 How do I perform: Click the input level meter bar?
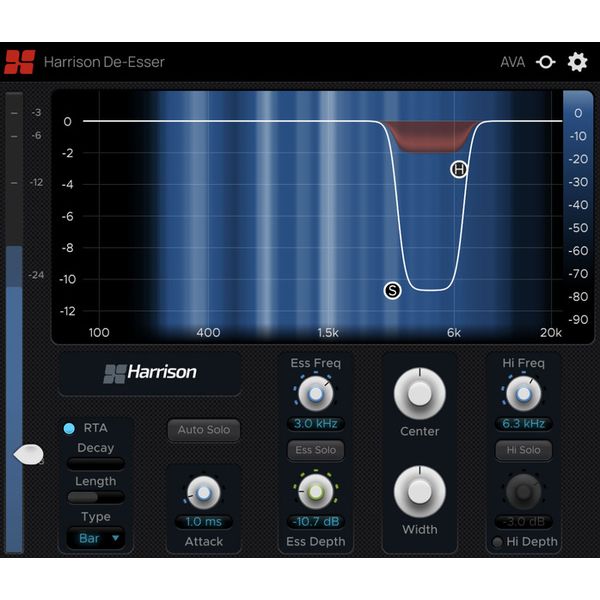pos(15,322)
